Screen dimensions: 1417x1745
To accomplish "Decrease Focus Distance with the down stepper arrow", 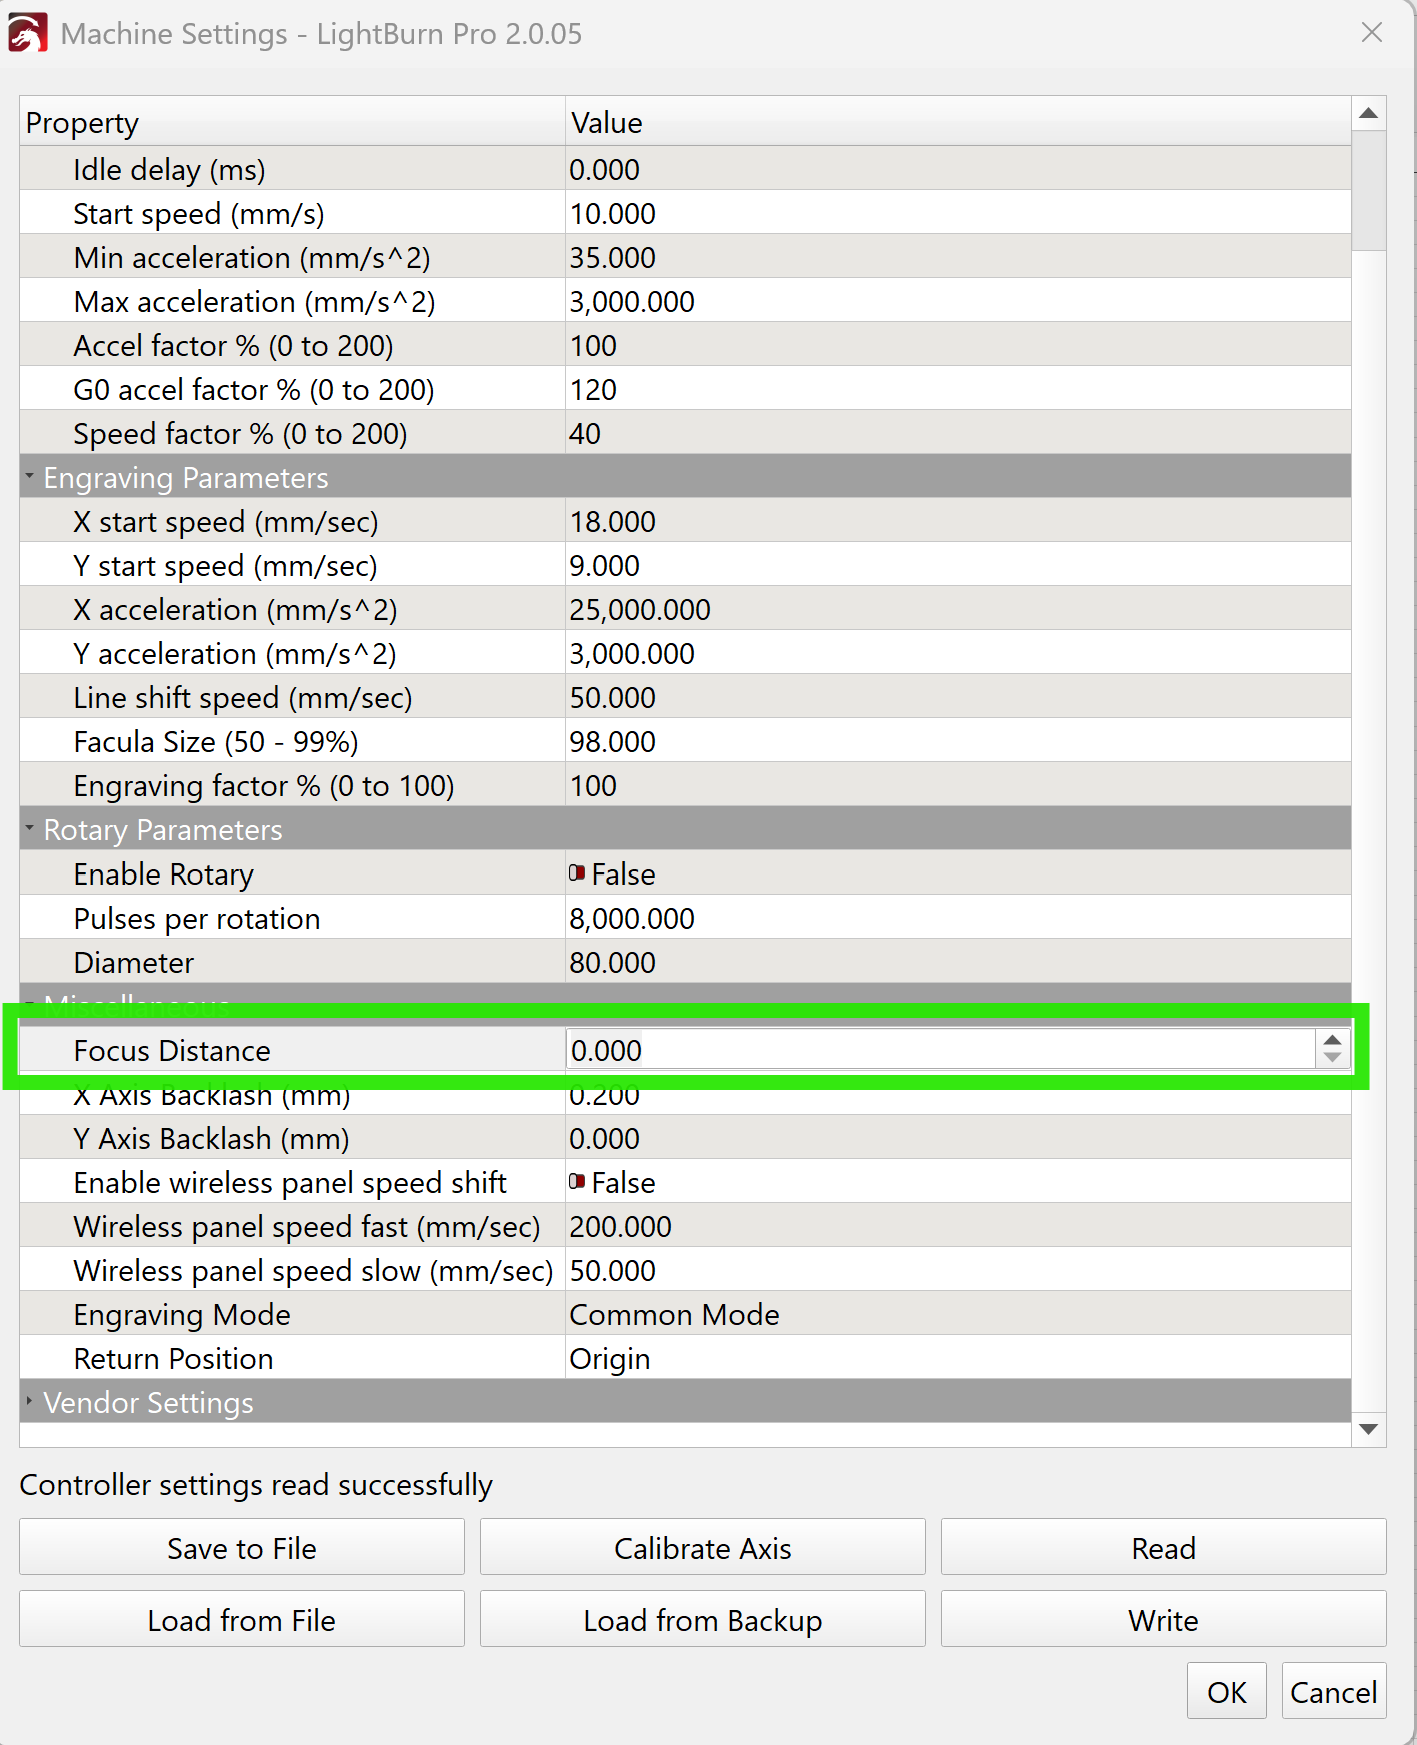I will [1331, 1058].
